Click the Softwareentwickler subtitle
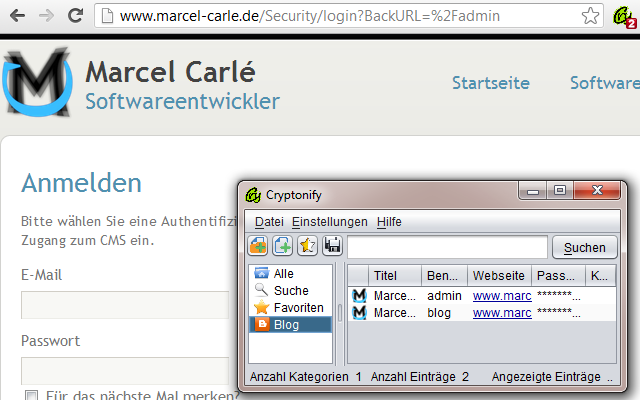 point(182,101)
